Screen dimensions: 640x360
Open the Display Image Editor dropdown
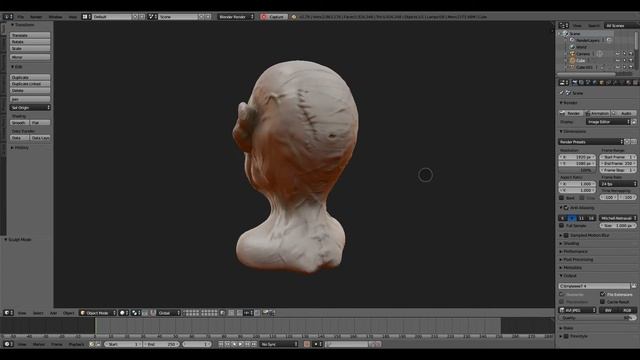pyautogui.click(x=608, y=122)
